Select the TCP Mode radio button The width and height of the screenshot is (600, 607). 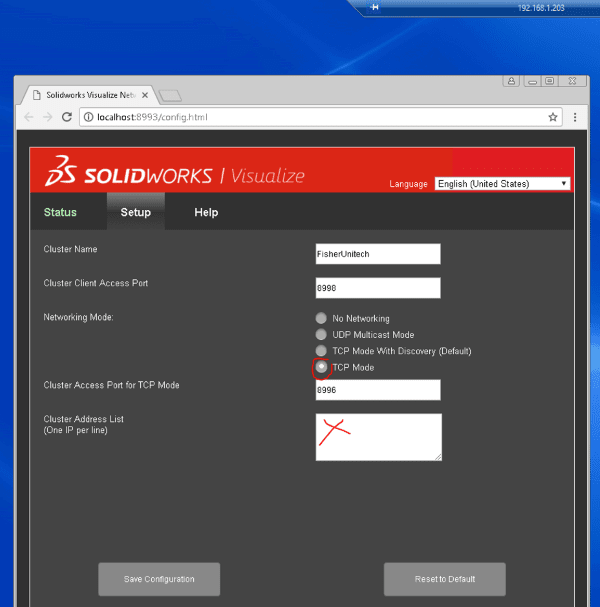tap(321, 367)
